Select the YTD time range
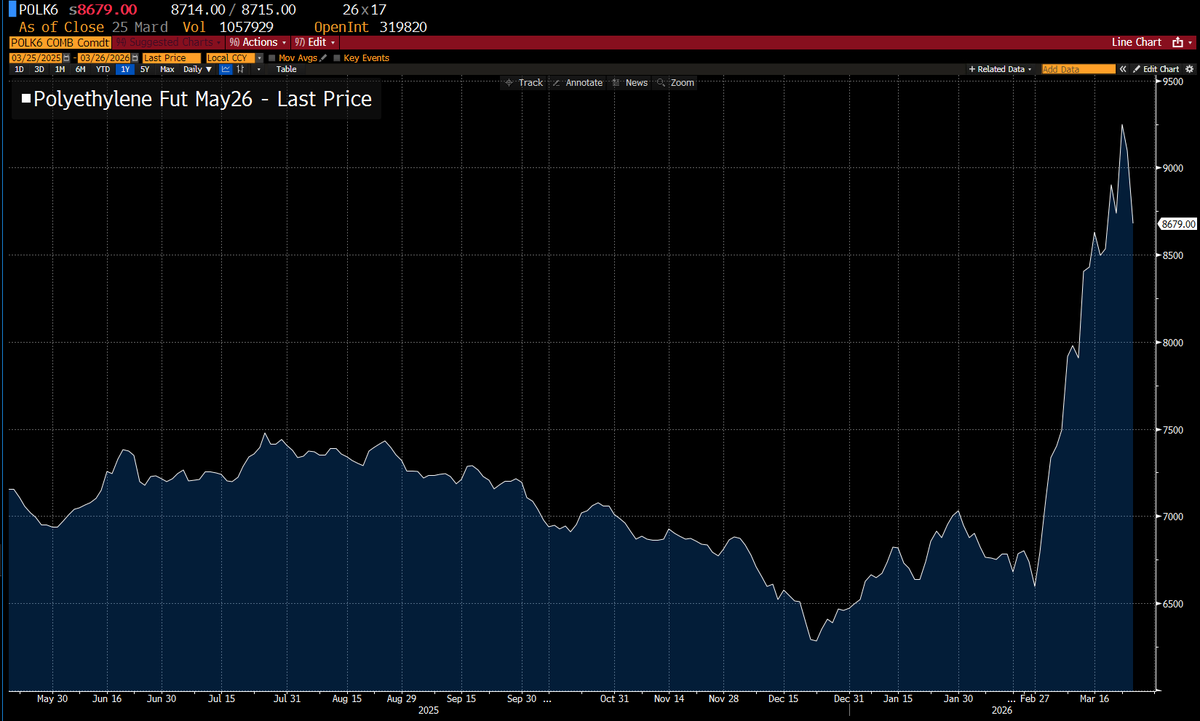This screenshot has width=1200, height=721. point(103,69)
